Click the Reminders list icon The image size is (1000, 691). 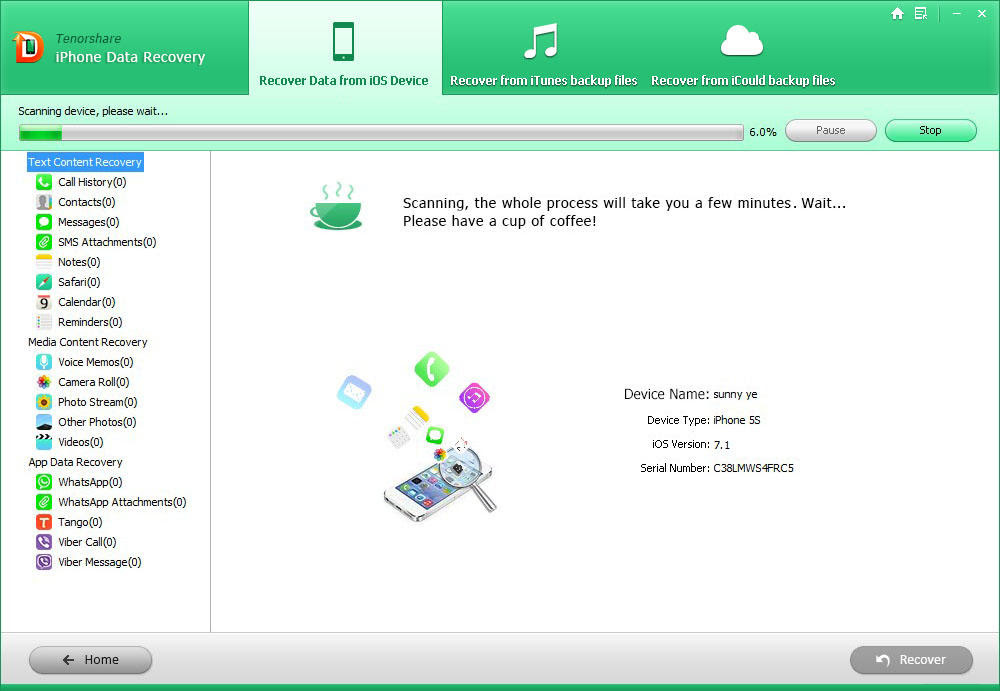(43, 322)
